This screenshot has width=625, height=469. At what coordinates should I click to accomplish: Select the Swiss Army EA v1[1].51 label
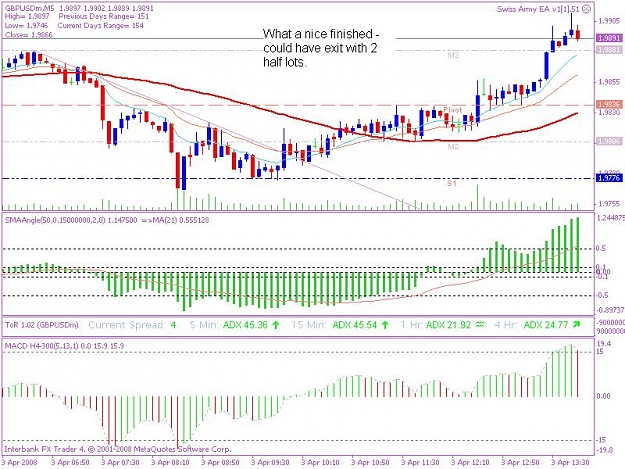coord(538,9)
